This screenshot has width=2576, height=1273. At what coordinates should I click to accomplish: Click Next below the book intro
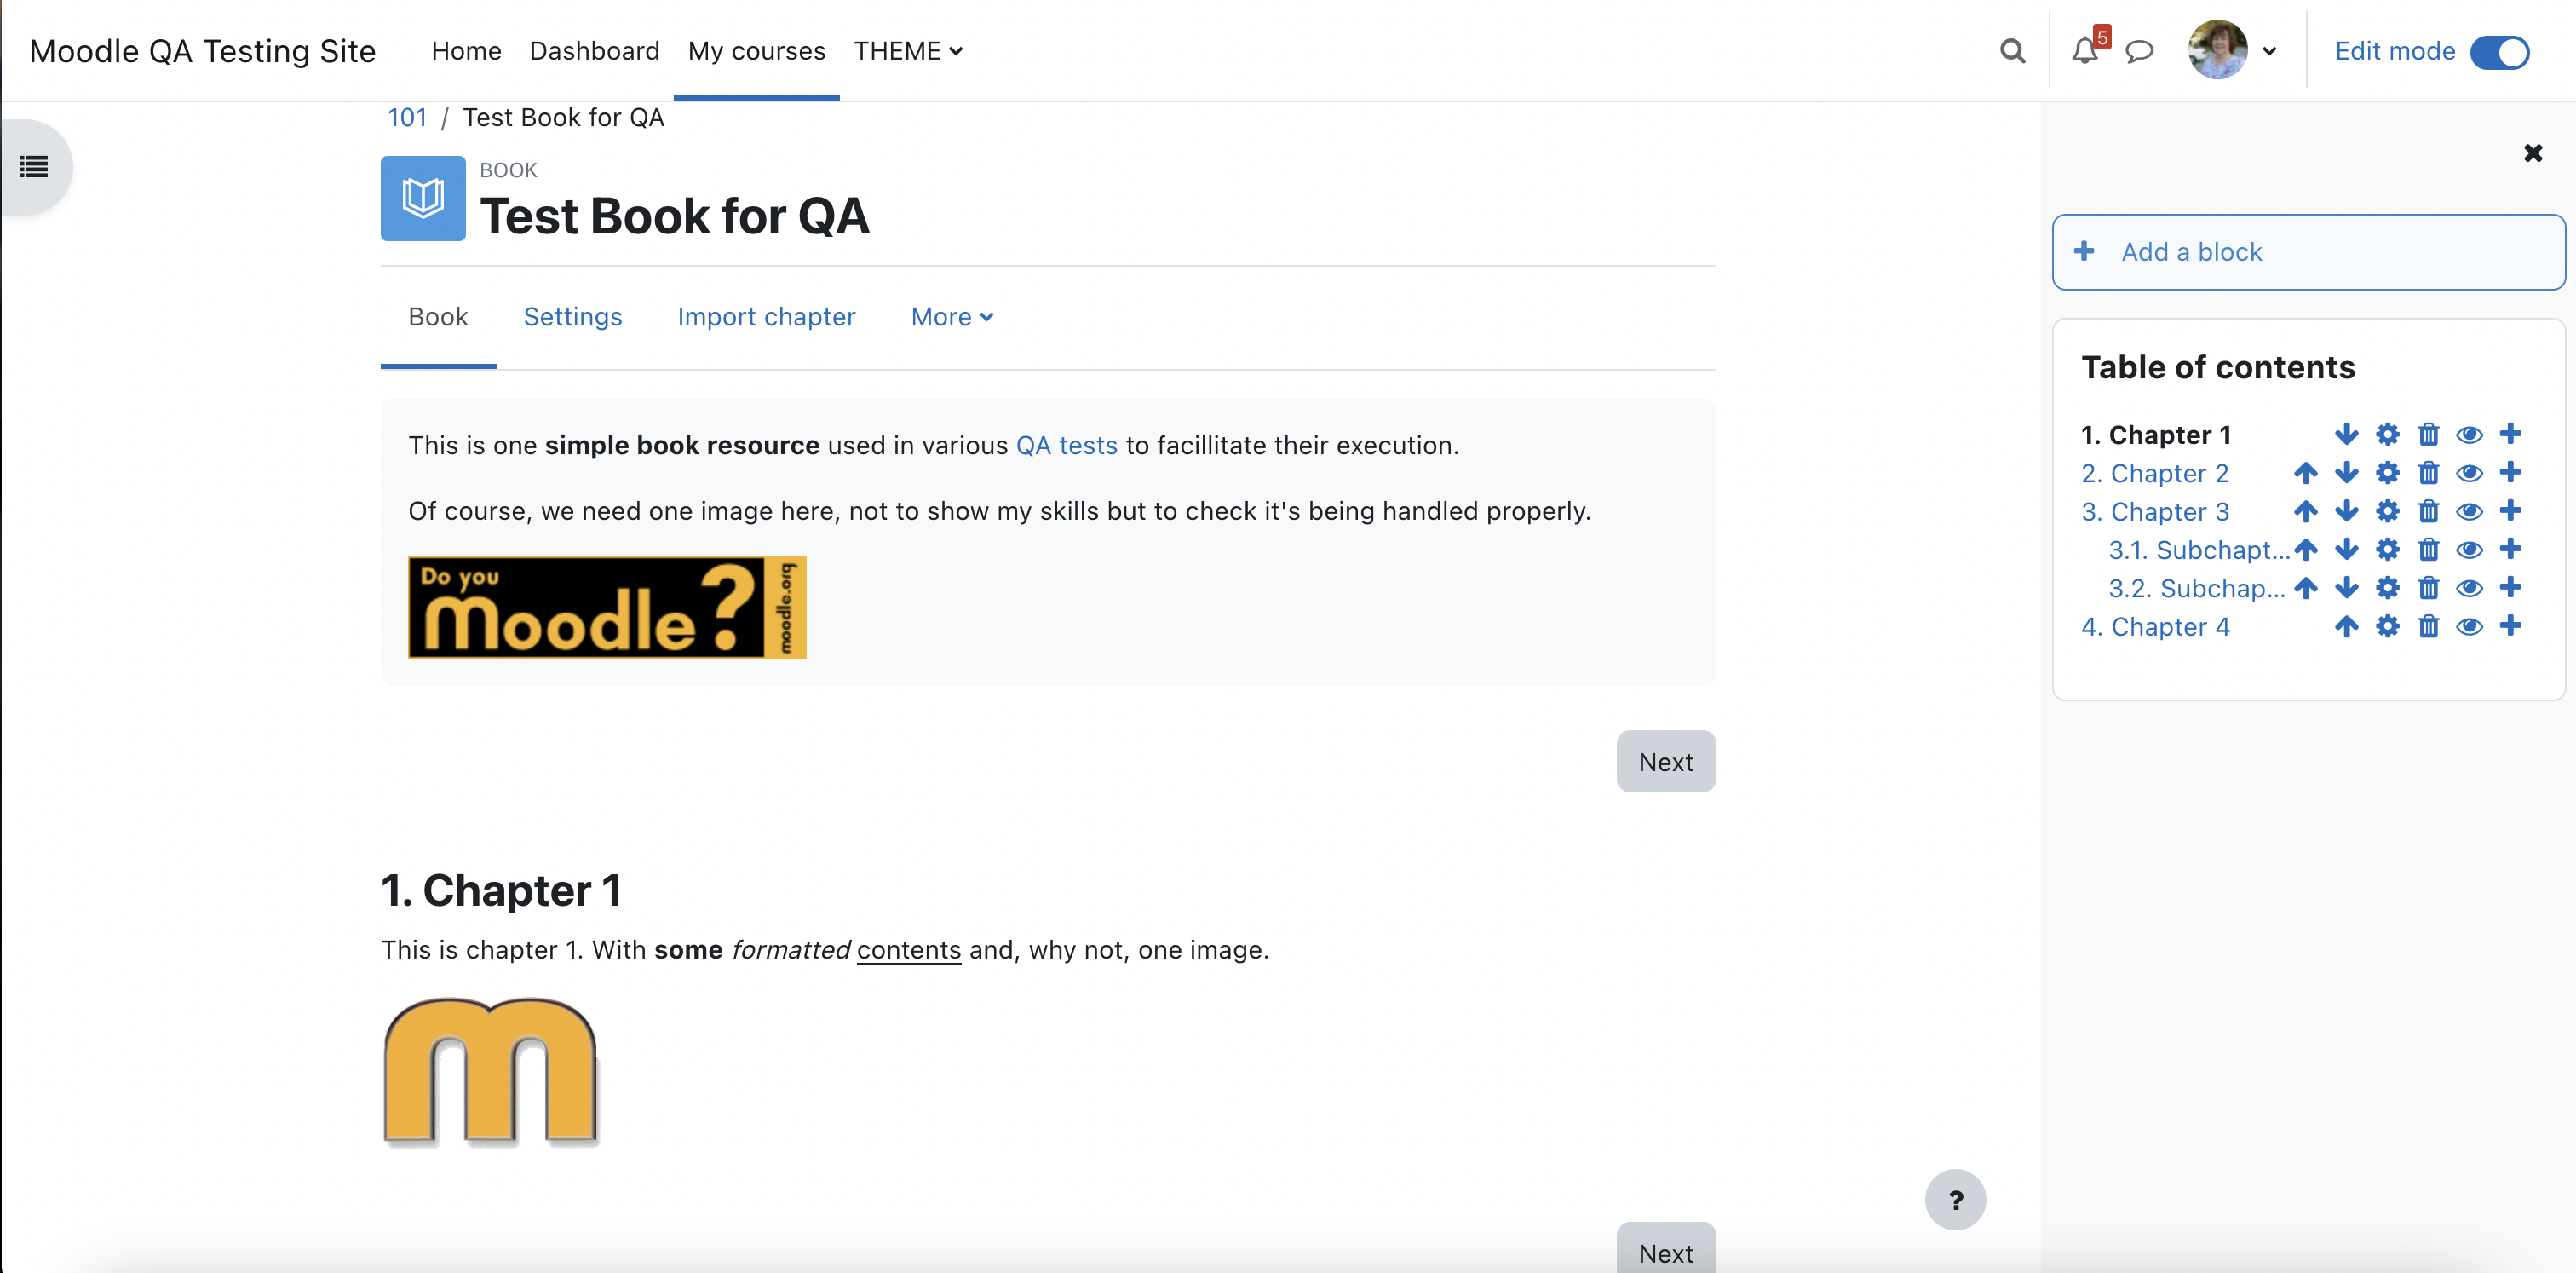(x=1665, y=761)
